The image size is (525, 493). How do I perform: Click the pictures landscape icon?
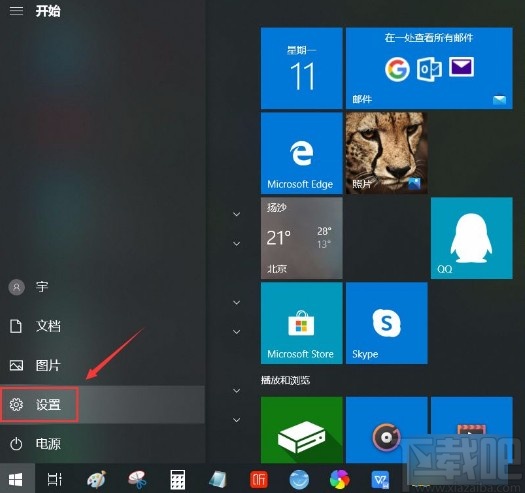[16, 365]
